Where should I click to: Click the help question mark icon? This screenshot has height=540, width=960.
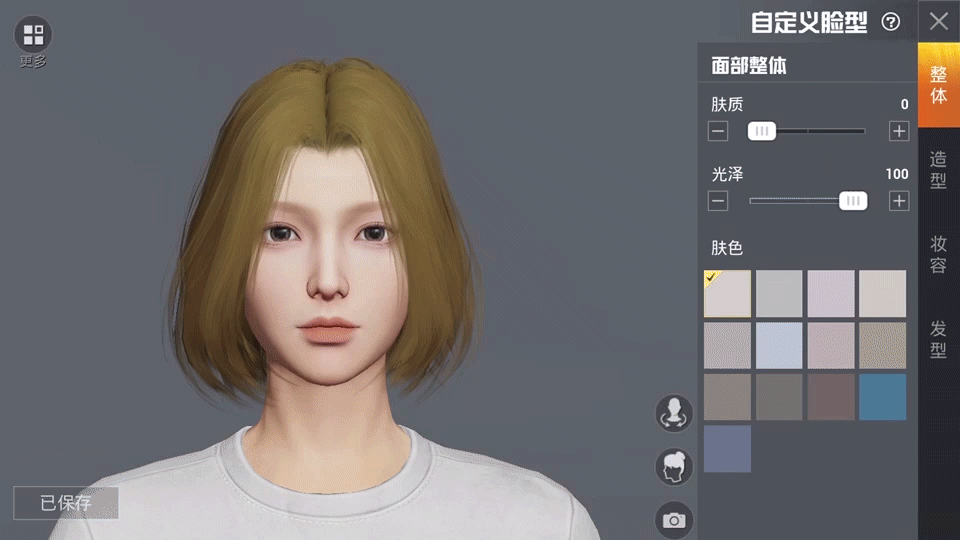pyautogui.click(x=890, y=22)
